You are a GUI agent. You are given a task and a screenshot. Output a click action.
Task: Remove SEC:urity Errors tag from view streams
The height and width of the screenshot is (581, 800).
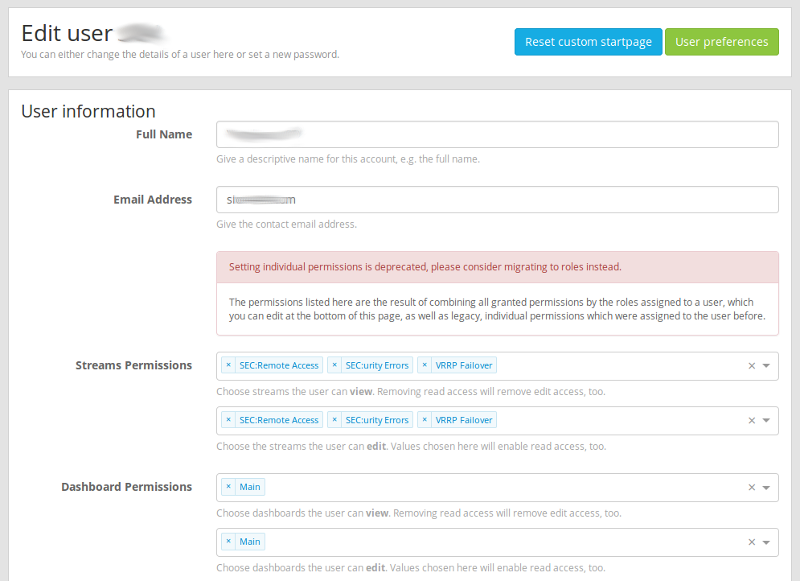(x=335, y=366)
